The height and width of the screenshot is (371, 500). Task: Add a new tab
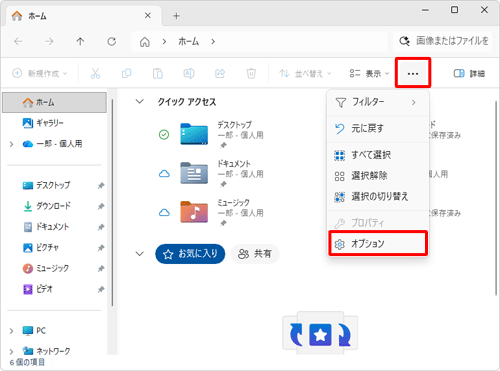[176, 16]
